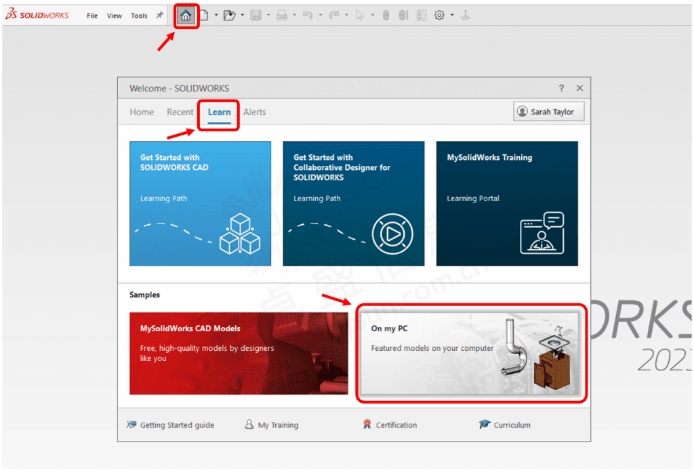Click the File Properties list icon

click(x=422, y=15)
